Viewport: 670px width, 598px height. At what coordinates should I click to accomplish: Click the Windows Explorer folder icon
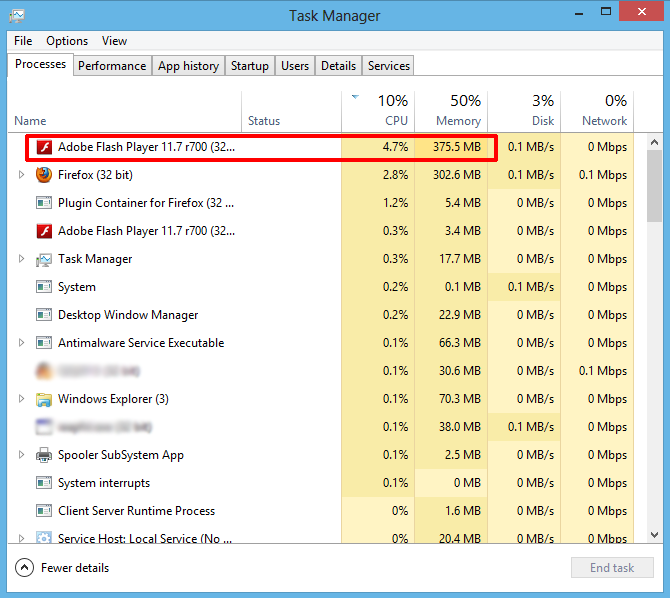click(x=44, y=399)
